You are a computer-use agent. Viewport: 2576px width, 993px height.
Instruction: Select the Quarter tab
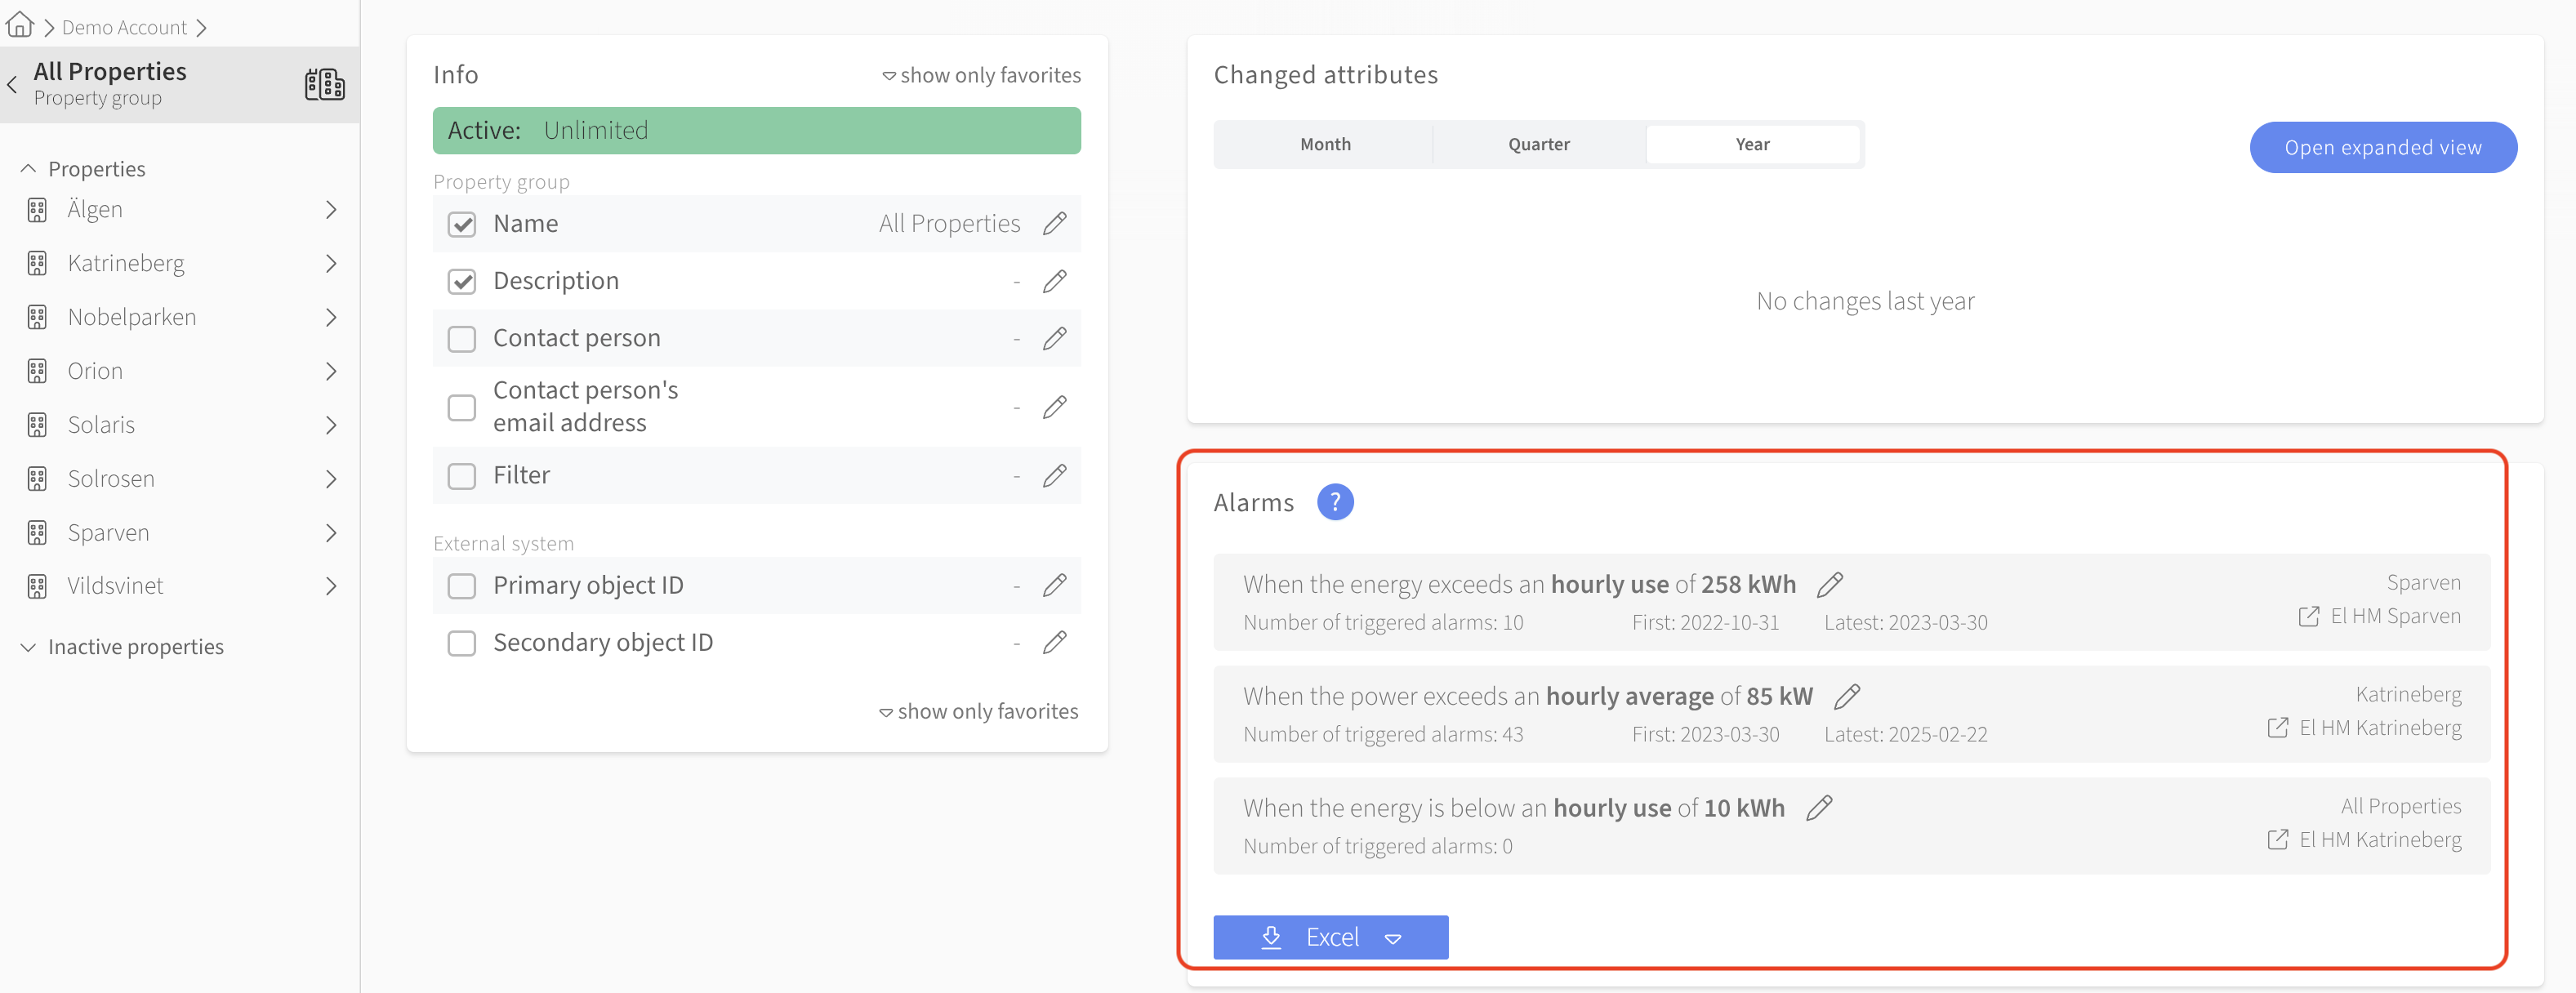[x=1538, y=145]
